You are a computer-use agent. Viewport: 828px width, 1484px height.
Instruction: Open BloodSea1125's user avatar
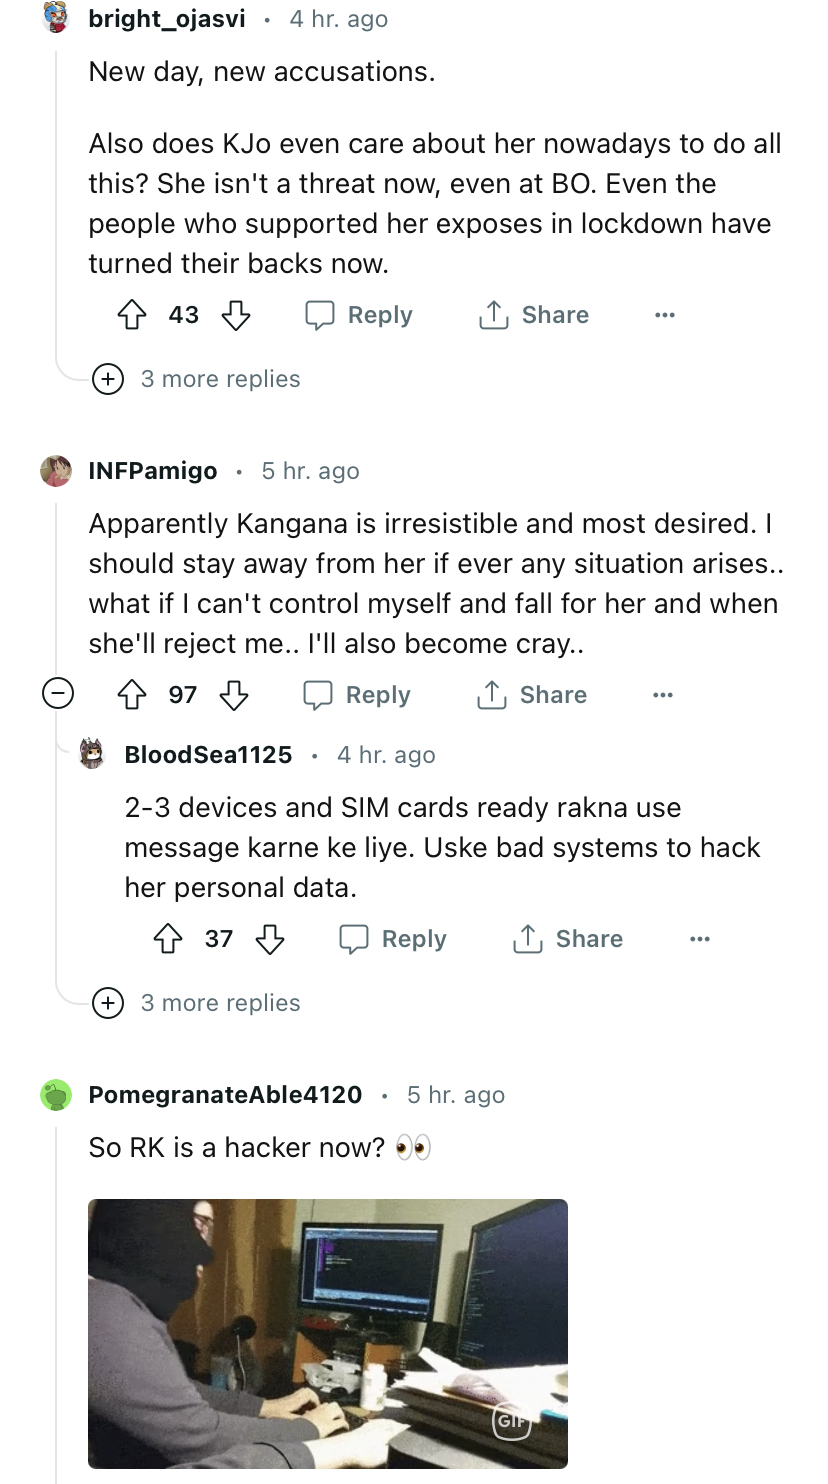[92, 754]
